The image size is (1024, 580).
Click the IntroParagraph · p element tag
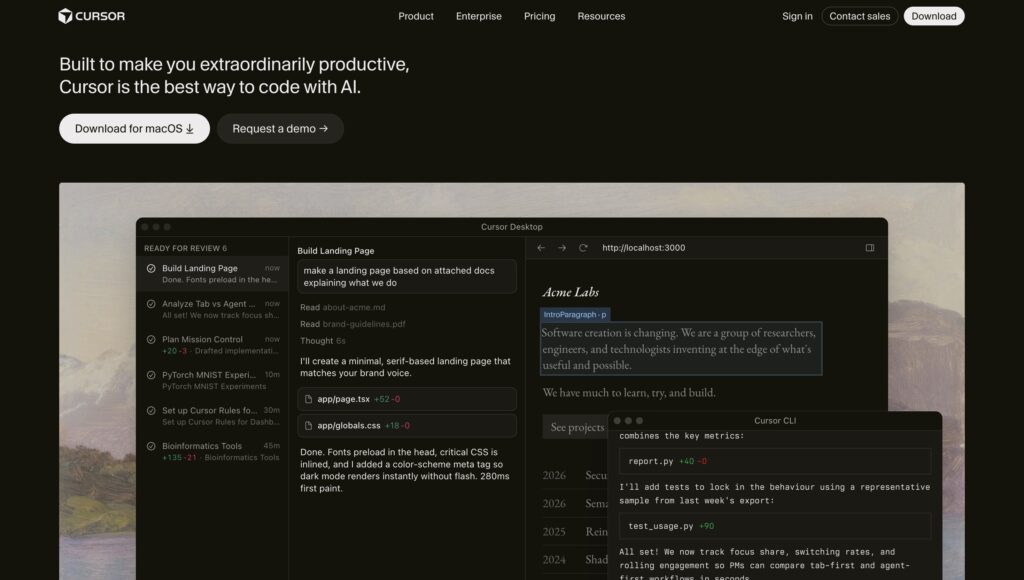click(x=575, y=315)
